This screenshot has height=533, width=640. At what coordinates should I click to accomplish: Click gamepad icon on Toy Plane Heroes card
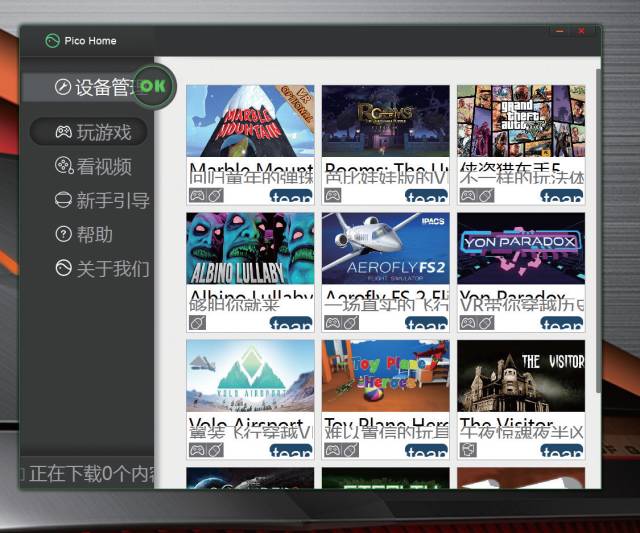pos(333,451)
